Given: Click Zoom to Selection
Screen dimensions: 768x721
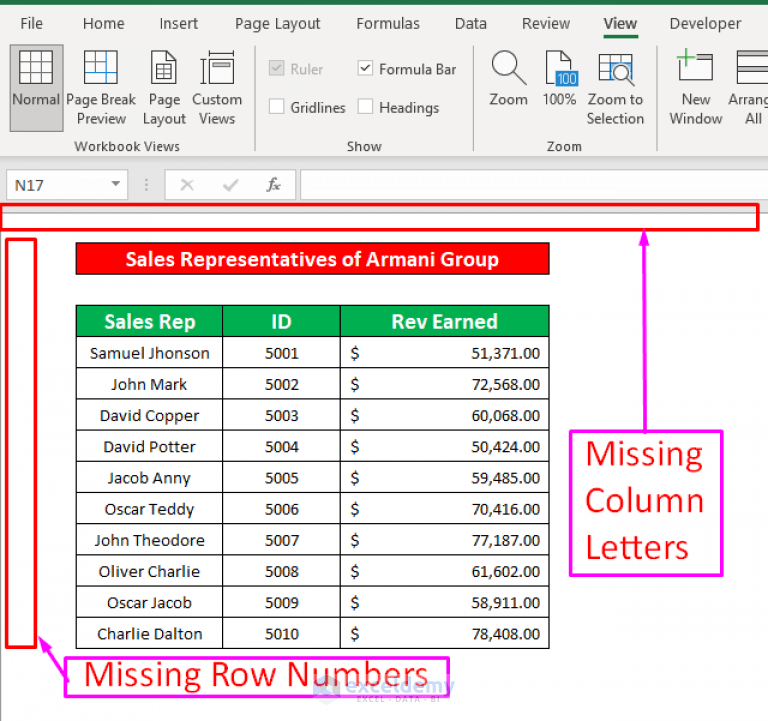Looking at the screenshot, I should tap(615, 88).
